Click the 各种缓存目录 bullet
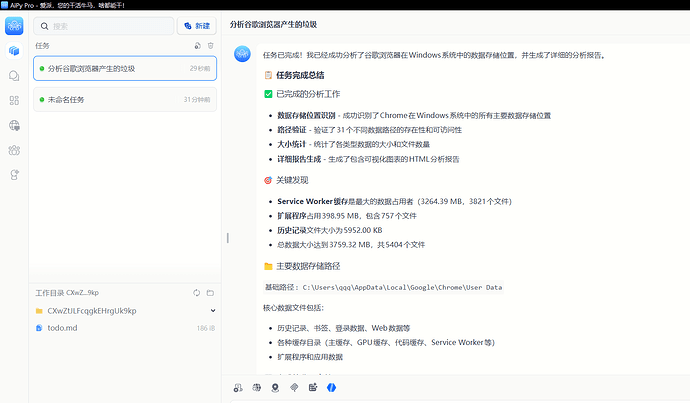 coord(386,342)
